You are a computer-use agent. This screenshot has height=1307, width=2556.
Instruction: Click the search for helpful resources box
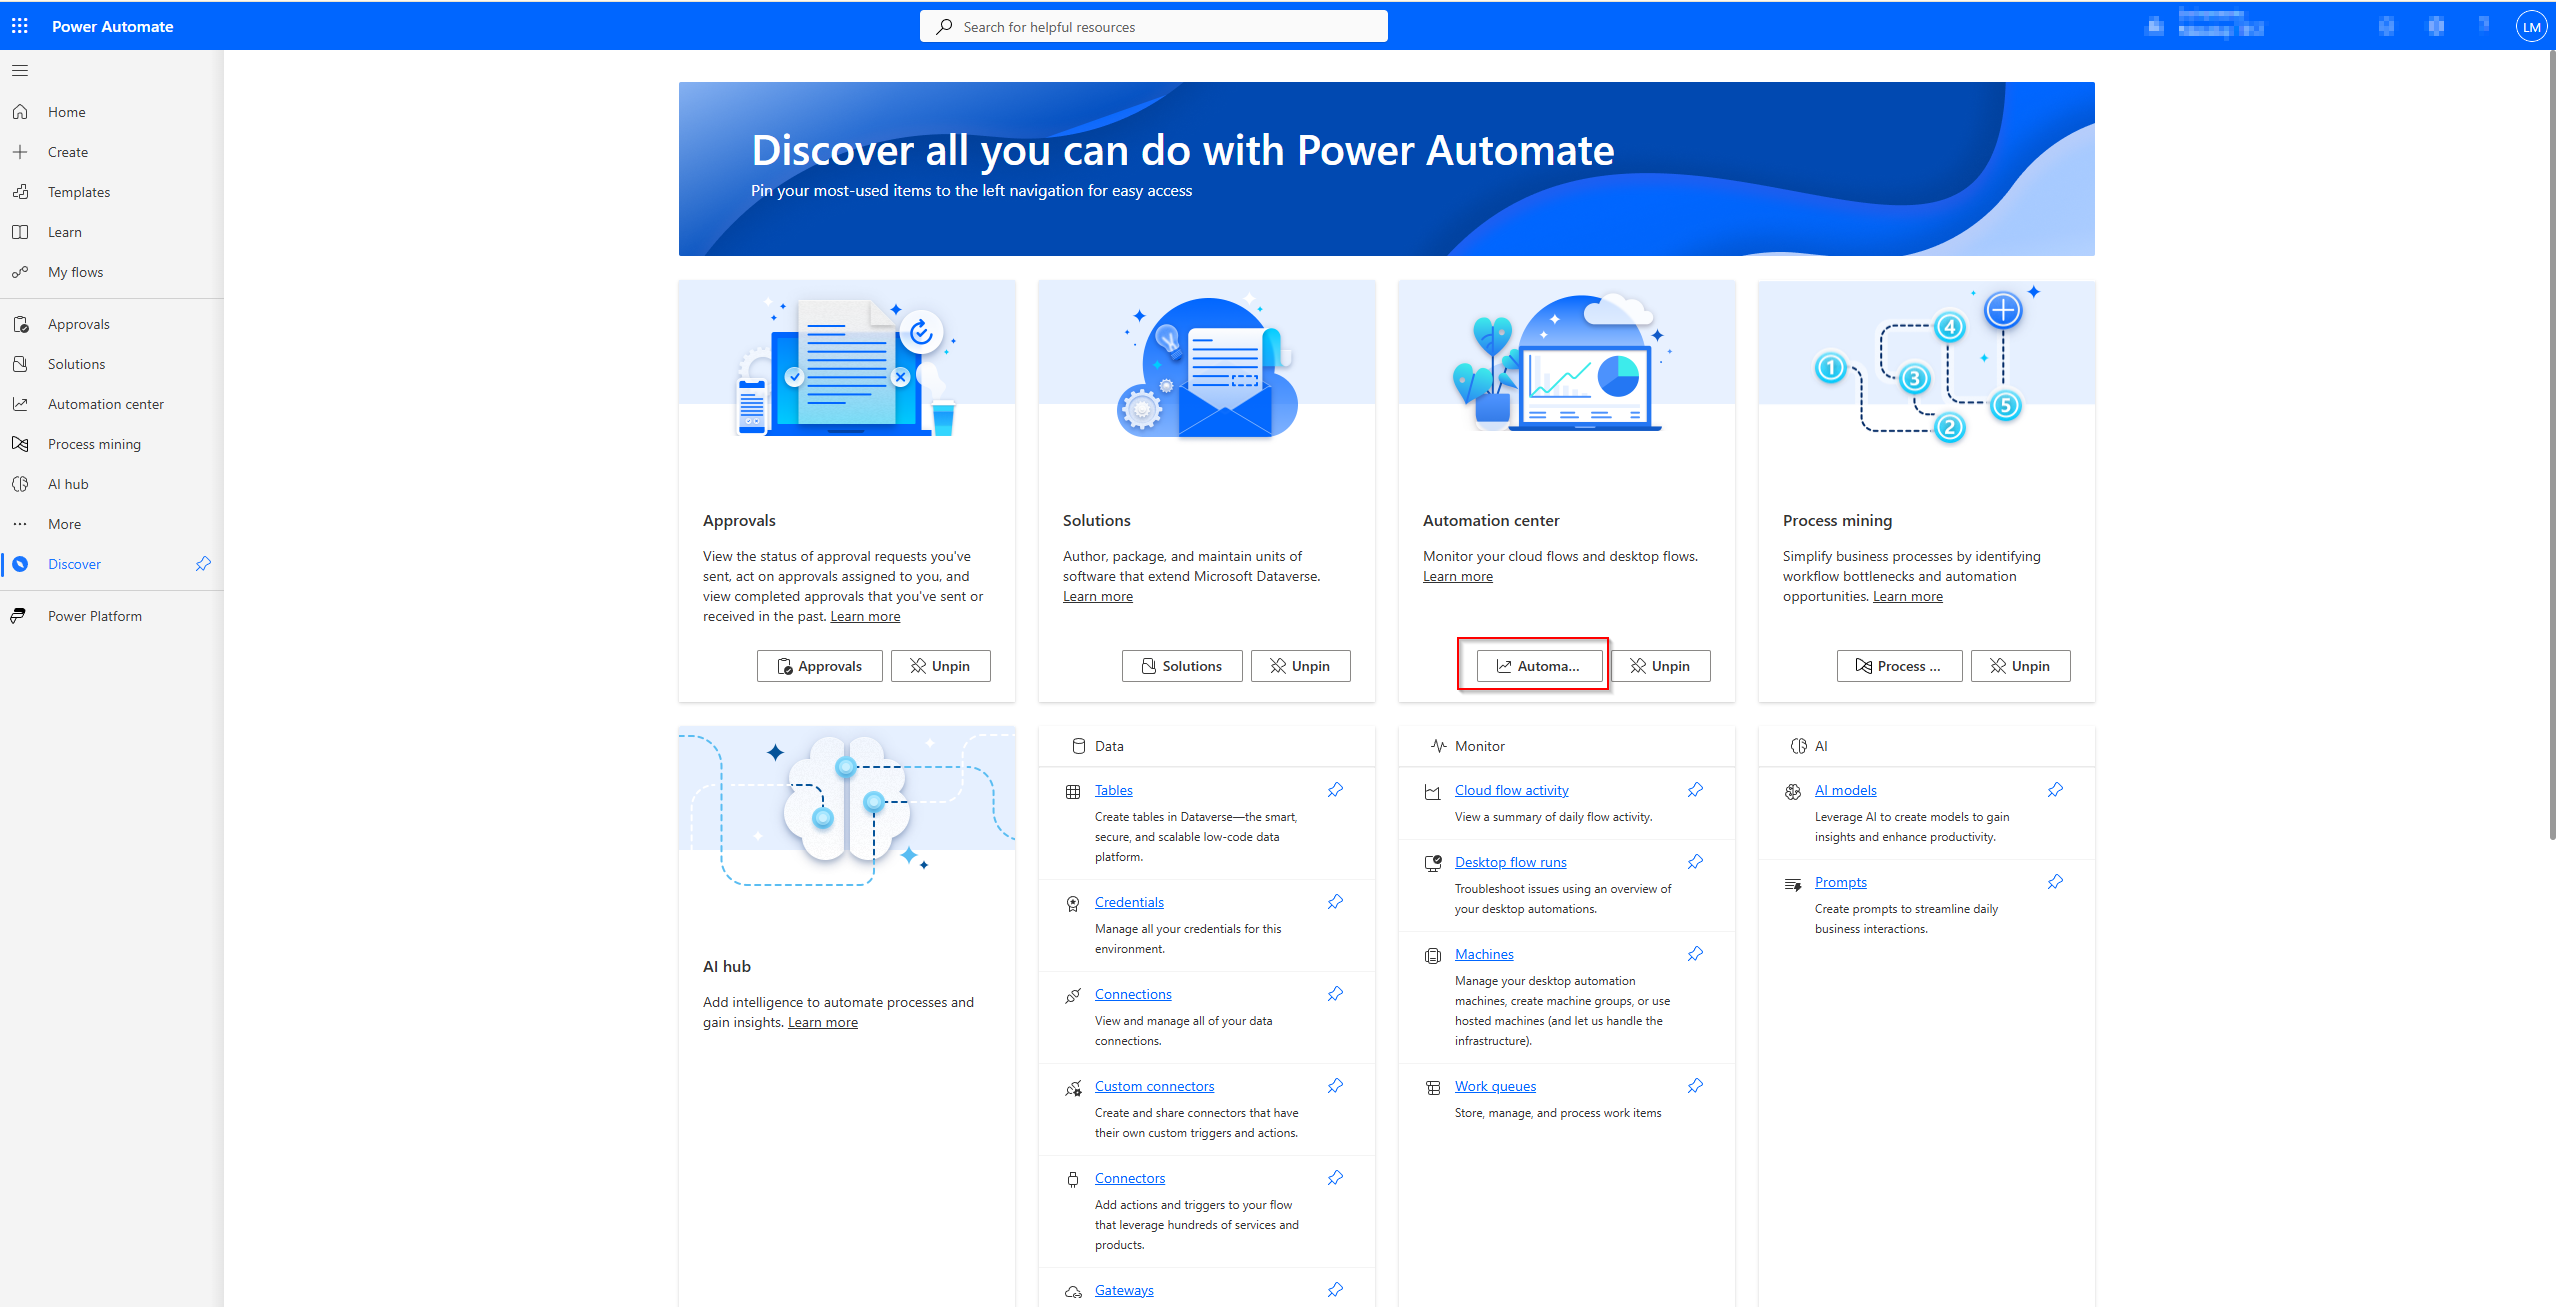[x=1153, y=27]
